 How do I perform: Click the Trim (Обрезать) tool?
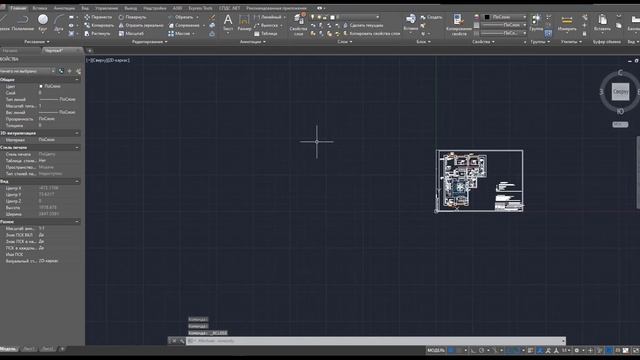180,17
